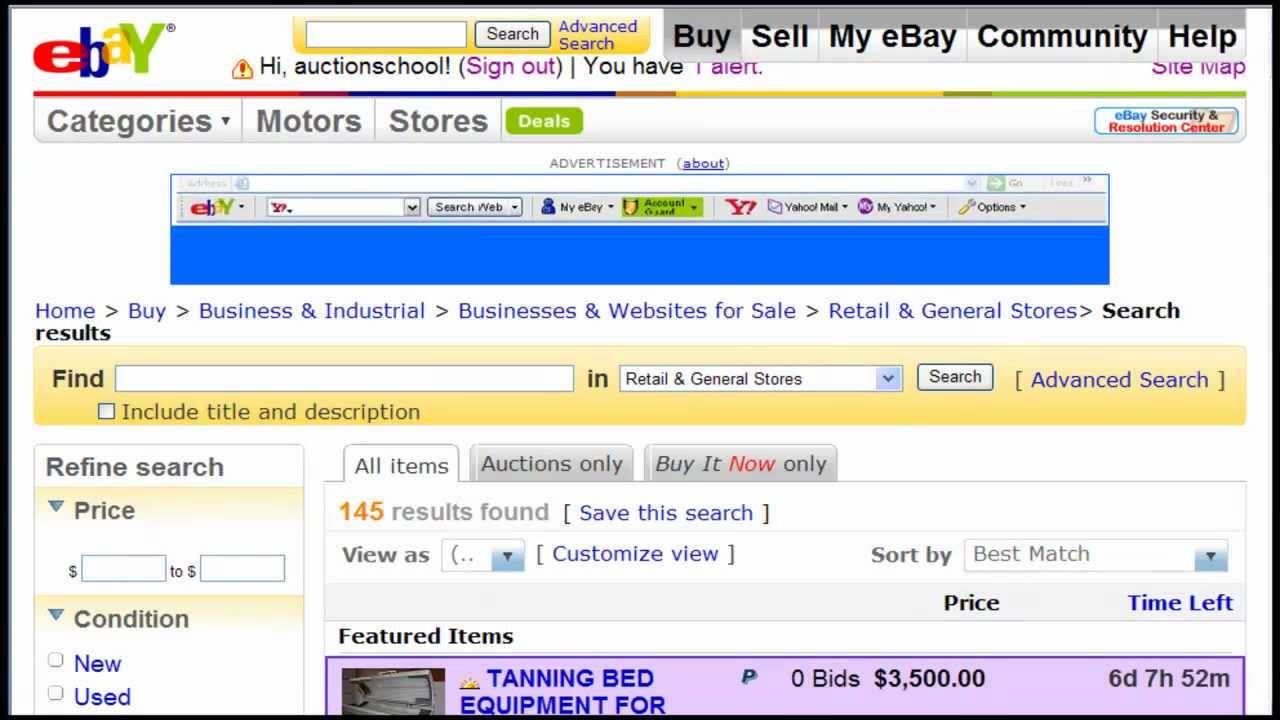Click the Yahoo! Mail envelope in the ad toolbar
The image size is (1280, 720).
[775, 207]
